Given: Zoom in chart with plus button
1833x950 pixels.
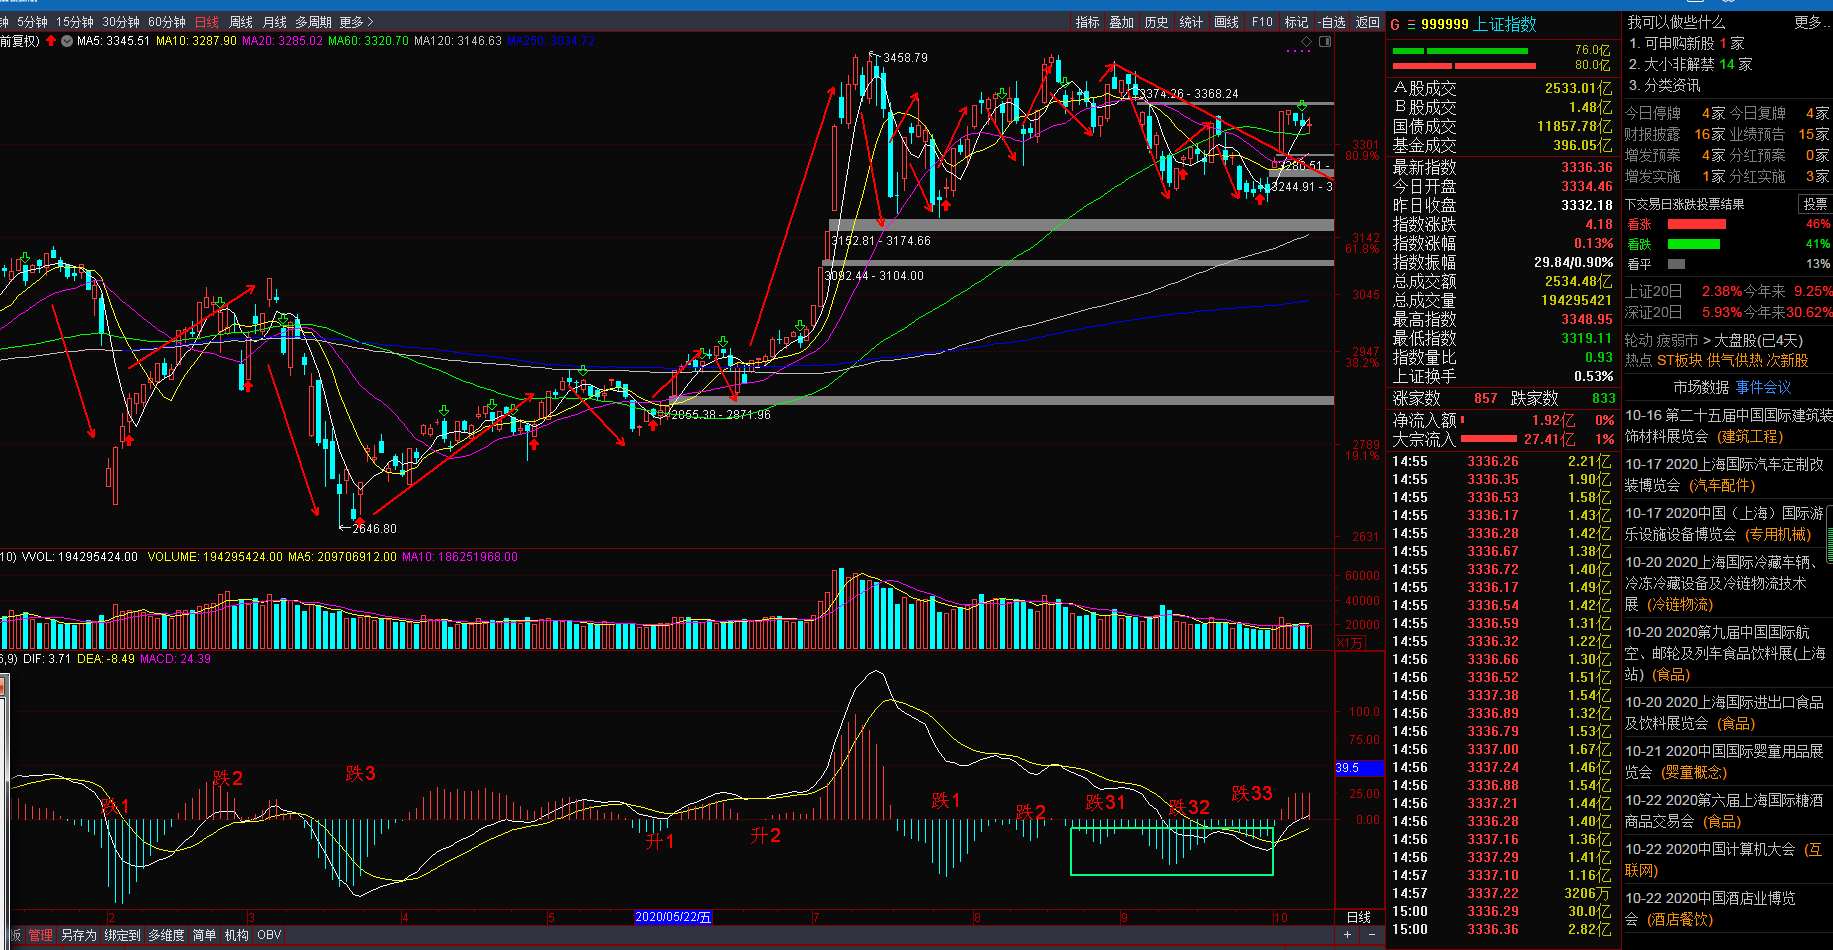Looking at the screenshot, I should click(1348, 935).
